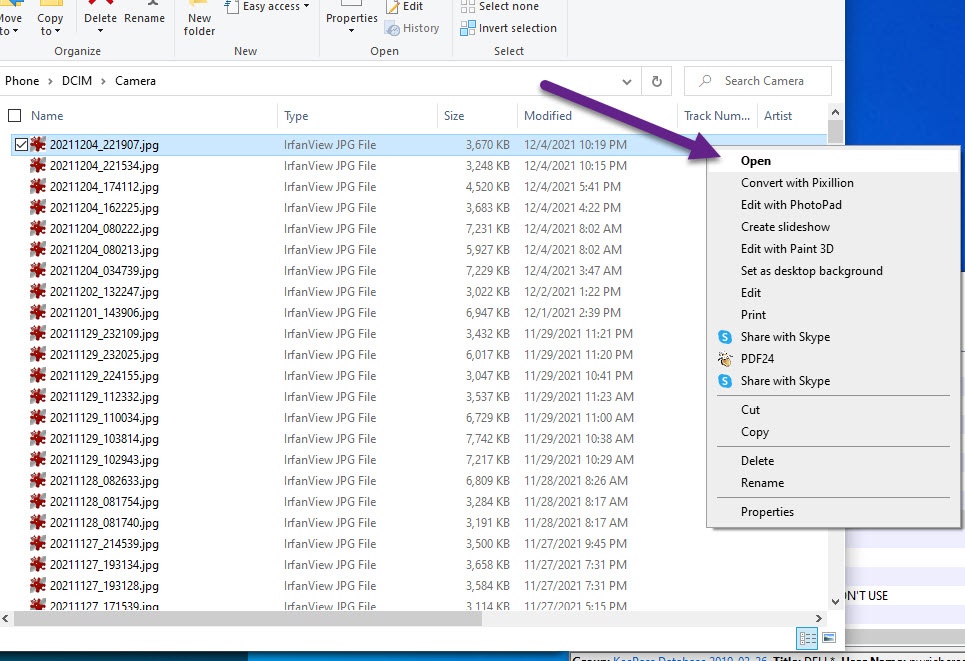This screenshot has height=661, width=965.
Task: Navigate to Phone in breadcrumb
Action: [22, 81]
